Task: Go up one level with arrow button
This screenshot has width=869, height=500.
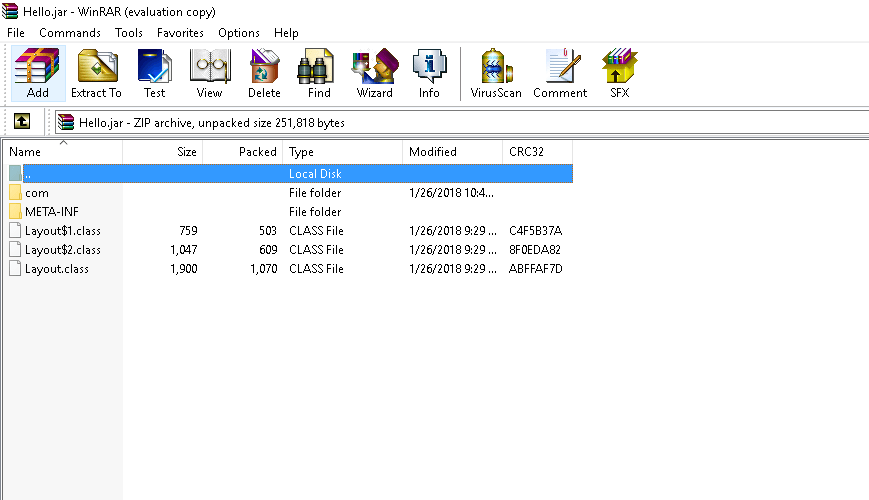Action: tap(22, 121)
